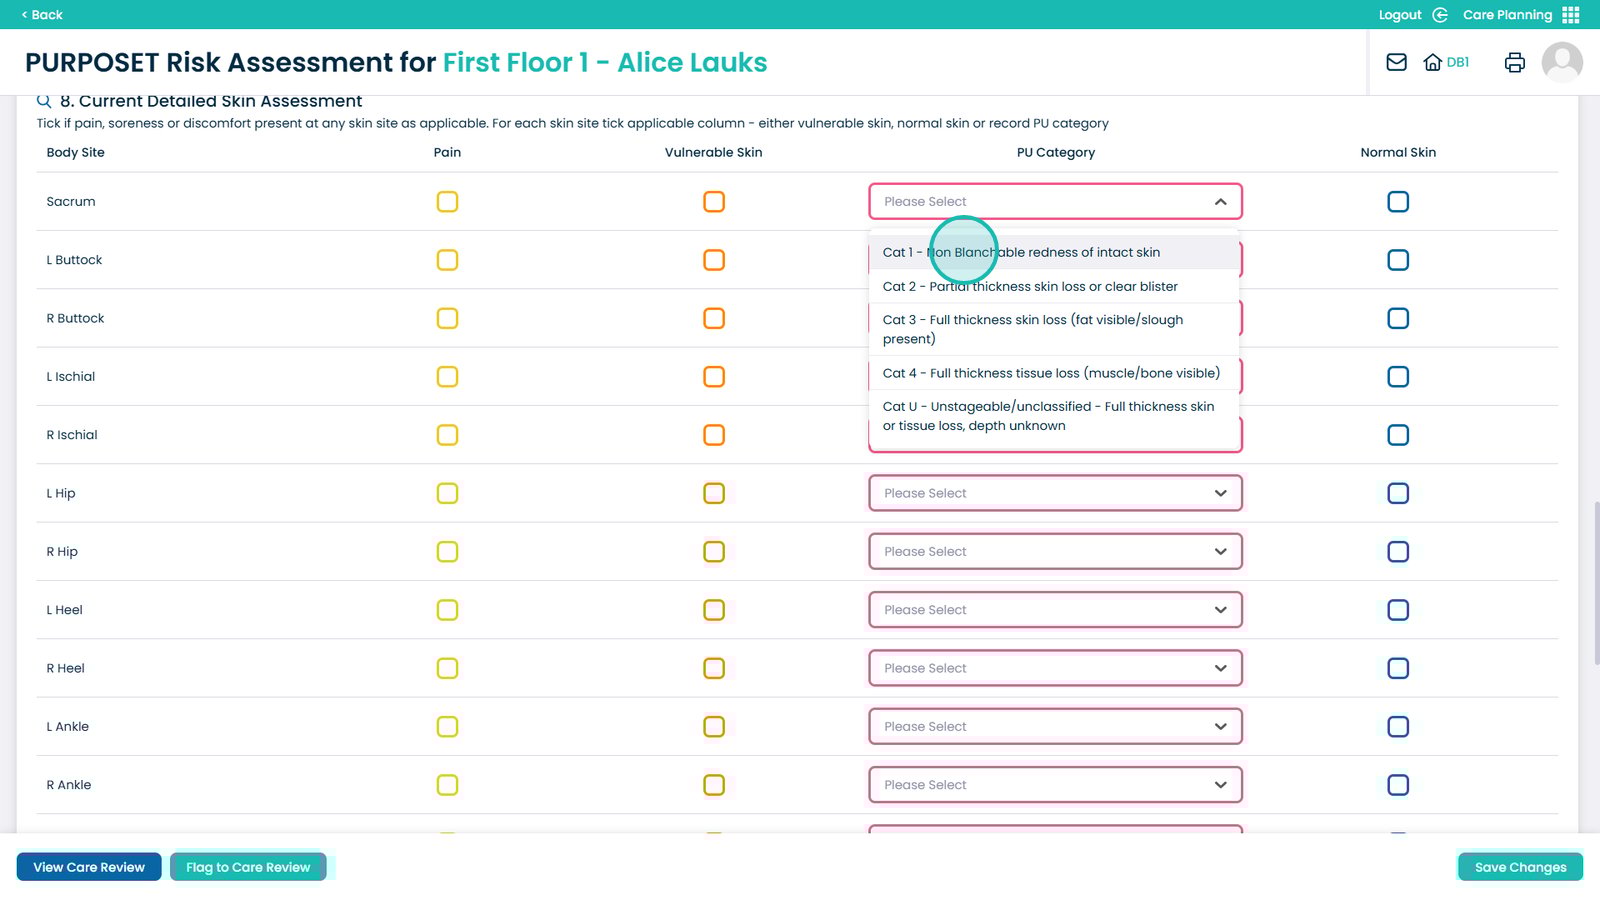Open the R Ankle PU Category dropdown
The width and height of the screenshot is (1600, 900).
click(x=1220, y=786)
